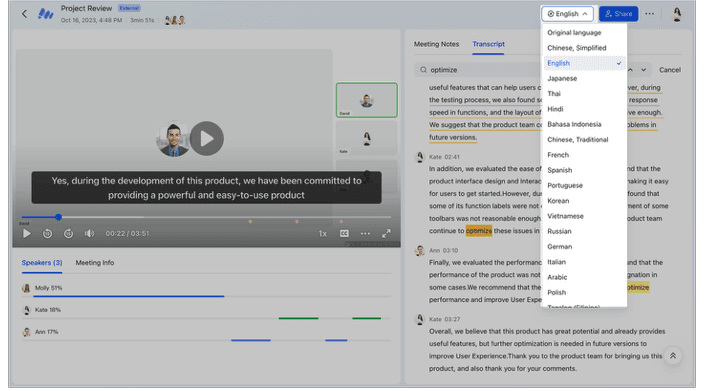Viewport: 704px width, 391px height.
Task: Open the Speakers (3) tab
Action: point(42,263)
